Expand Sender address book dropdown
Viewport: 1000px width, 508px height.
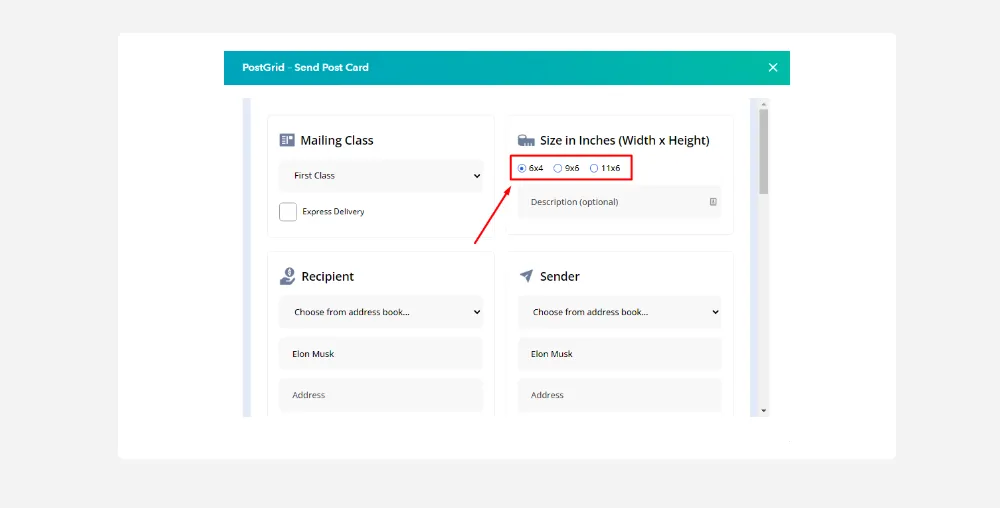pos(619,312)
